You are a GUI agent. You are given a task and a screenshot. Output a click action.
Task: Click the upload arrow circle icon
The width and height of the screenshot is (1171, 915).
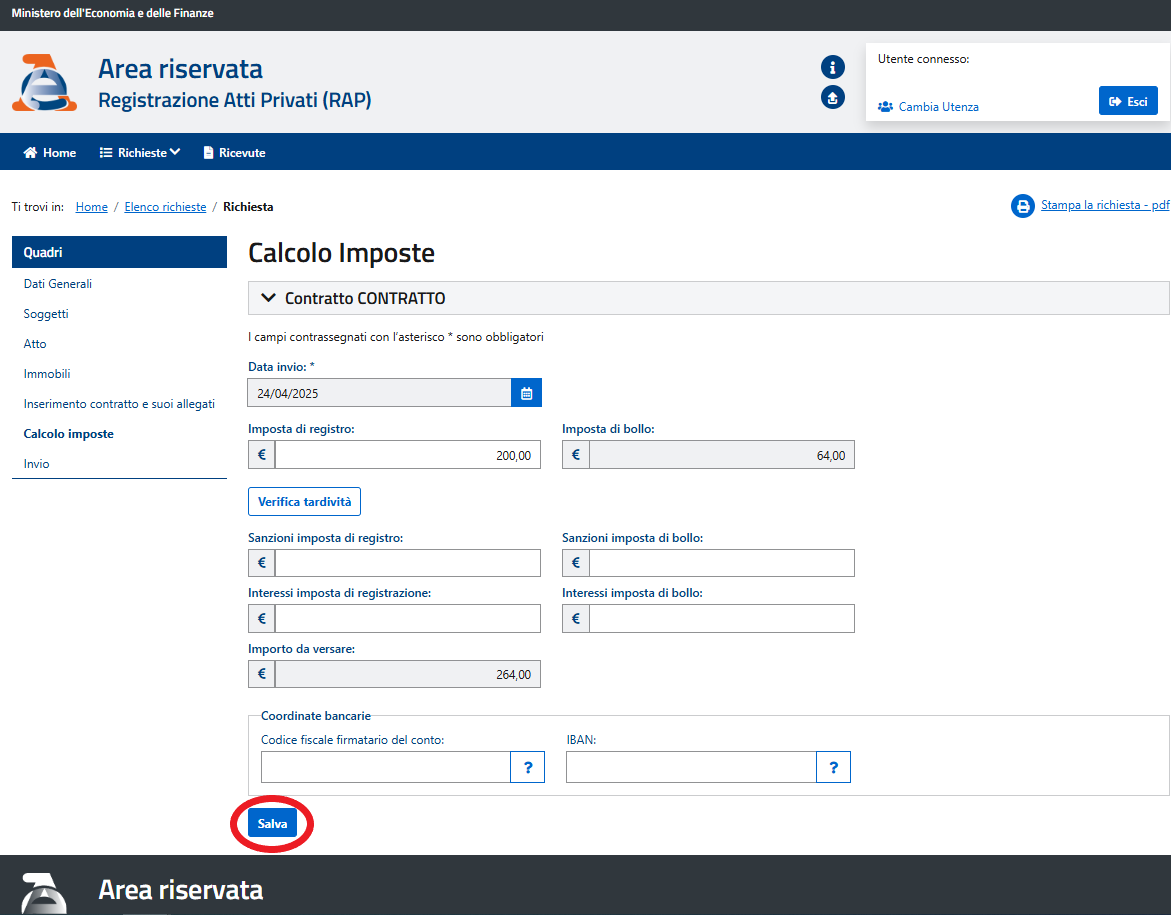pos(833,97)
